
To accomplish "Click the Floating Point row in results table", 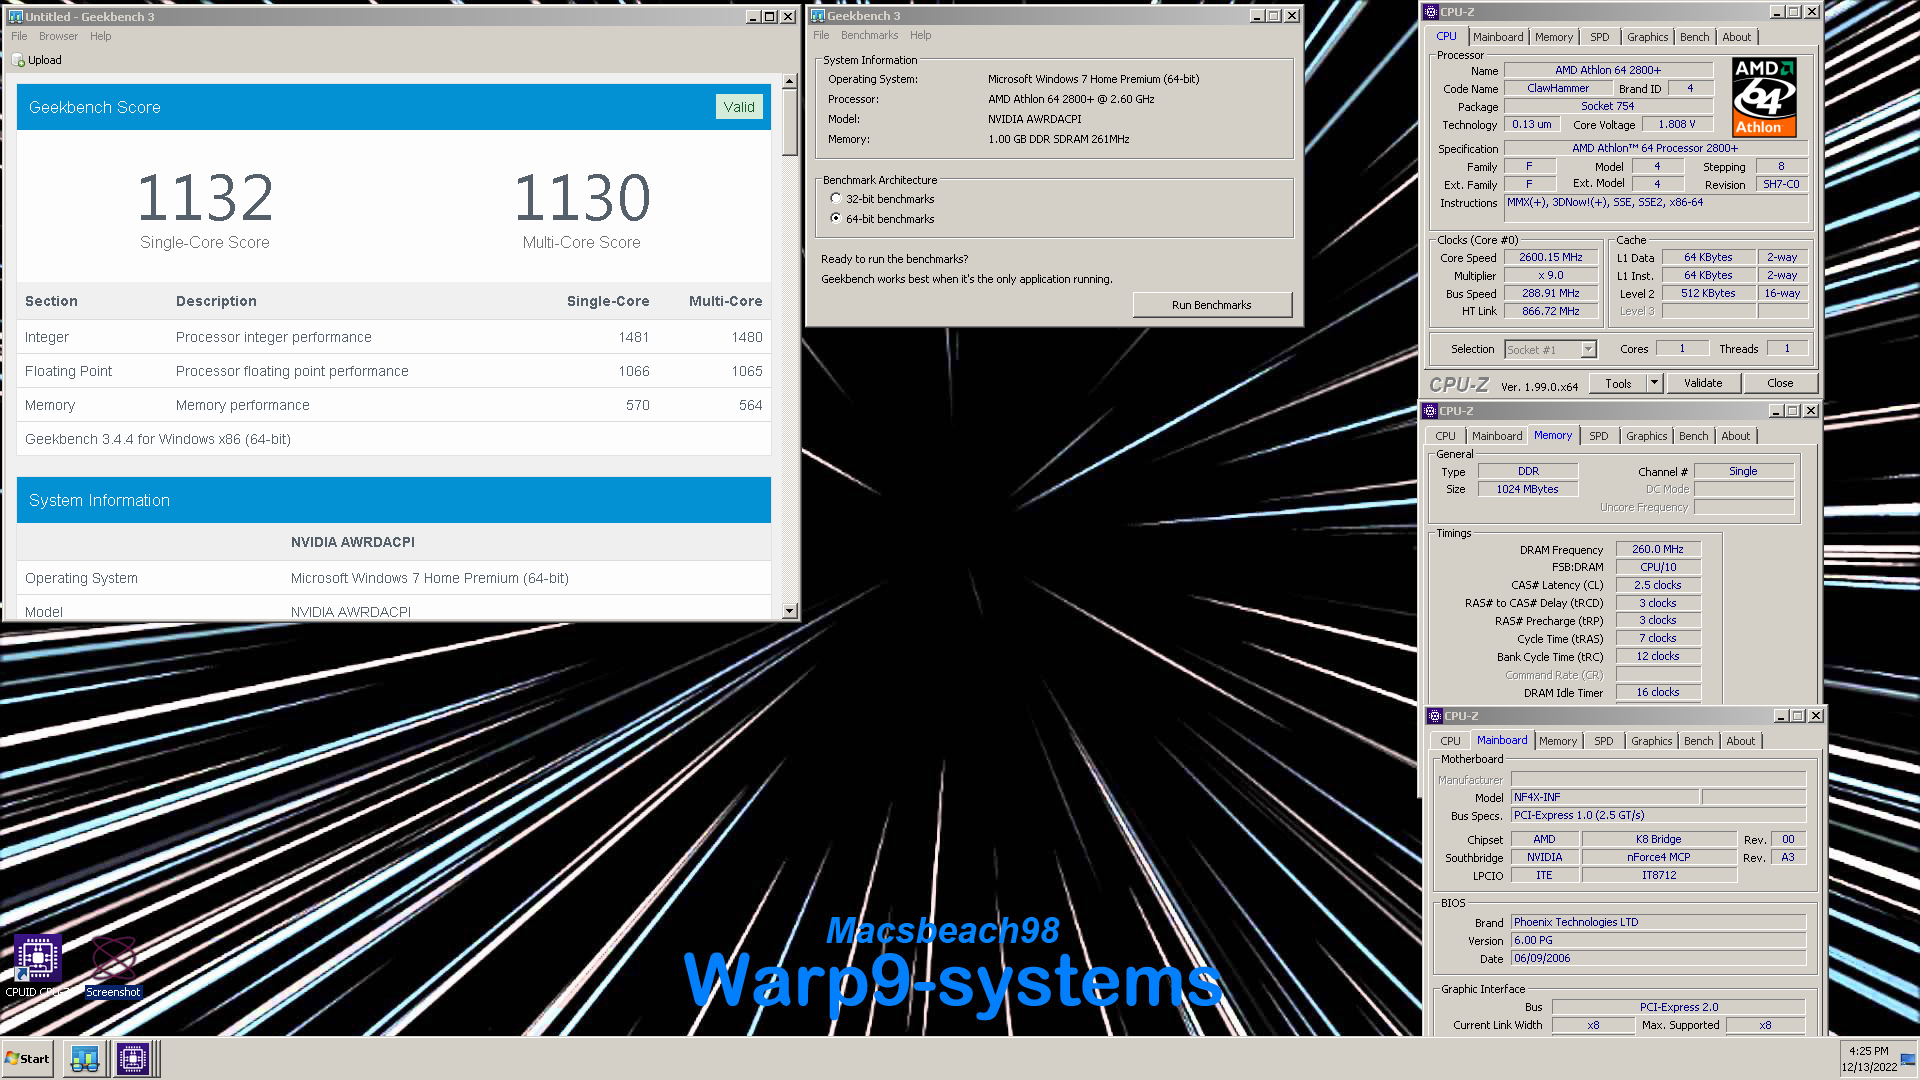I will 393,371.
